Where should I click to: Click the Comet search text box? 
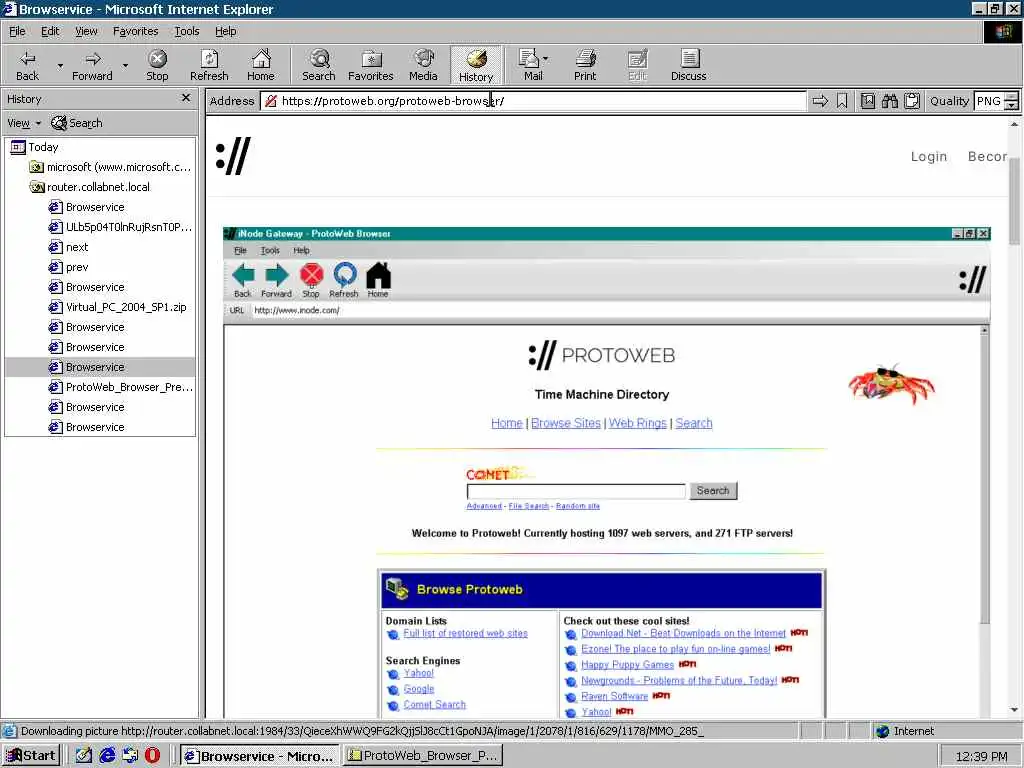576,491
